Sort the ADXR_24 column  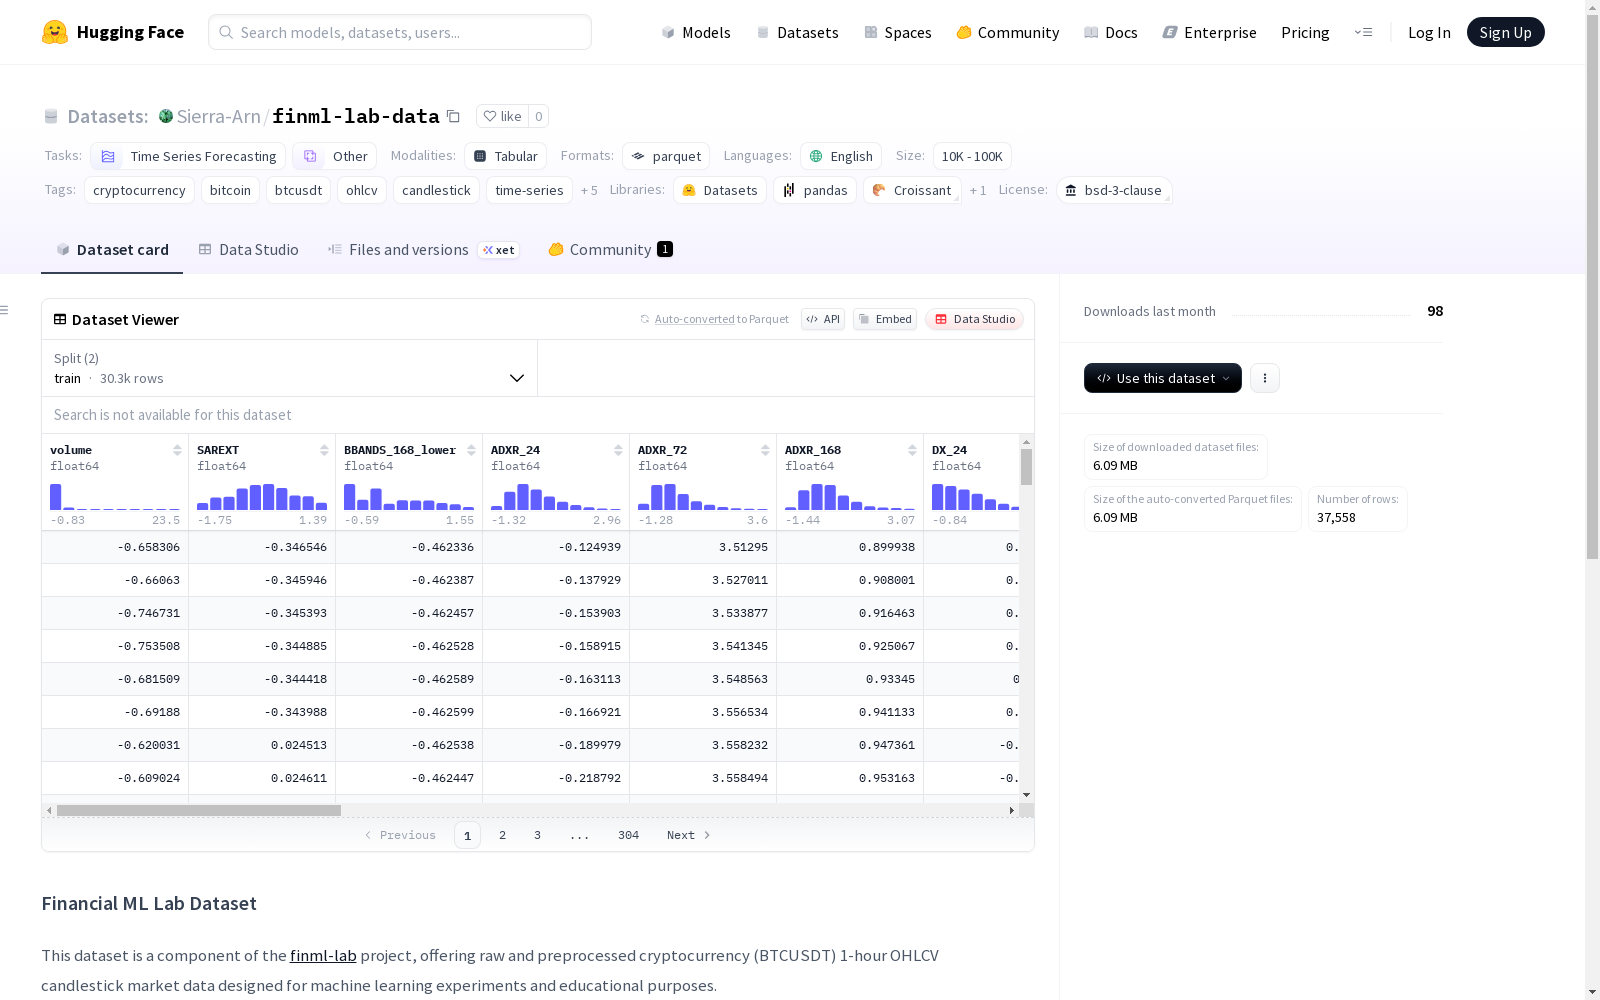point(618,450)
